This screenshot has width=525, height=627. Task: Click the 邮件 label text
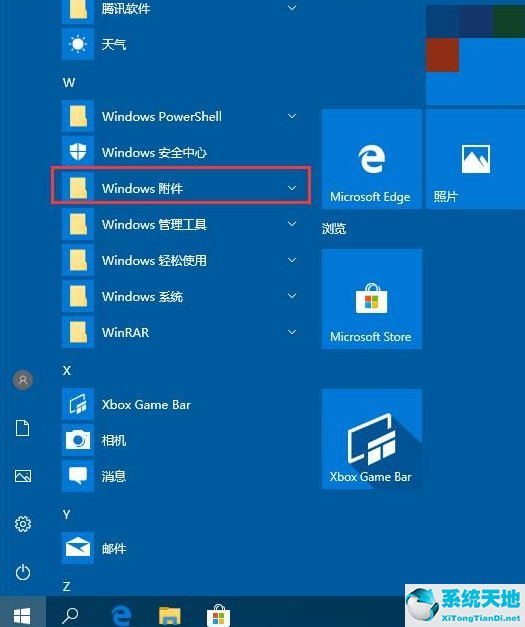pyautogui.click(x=114, y=548)
